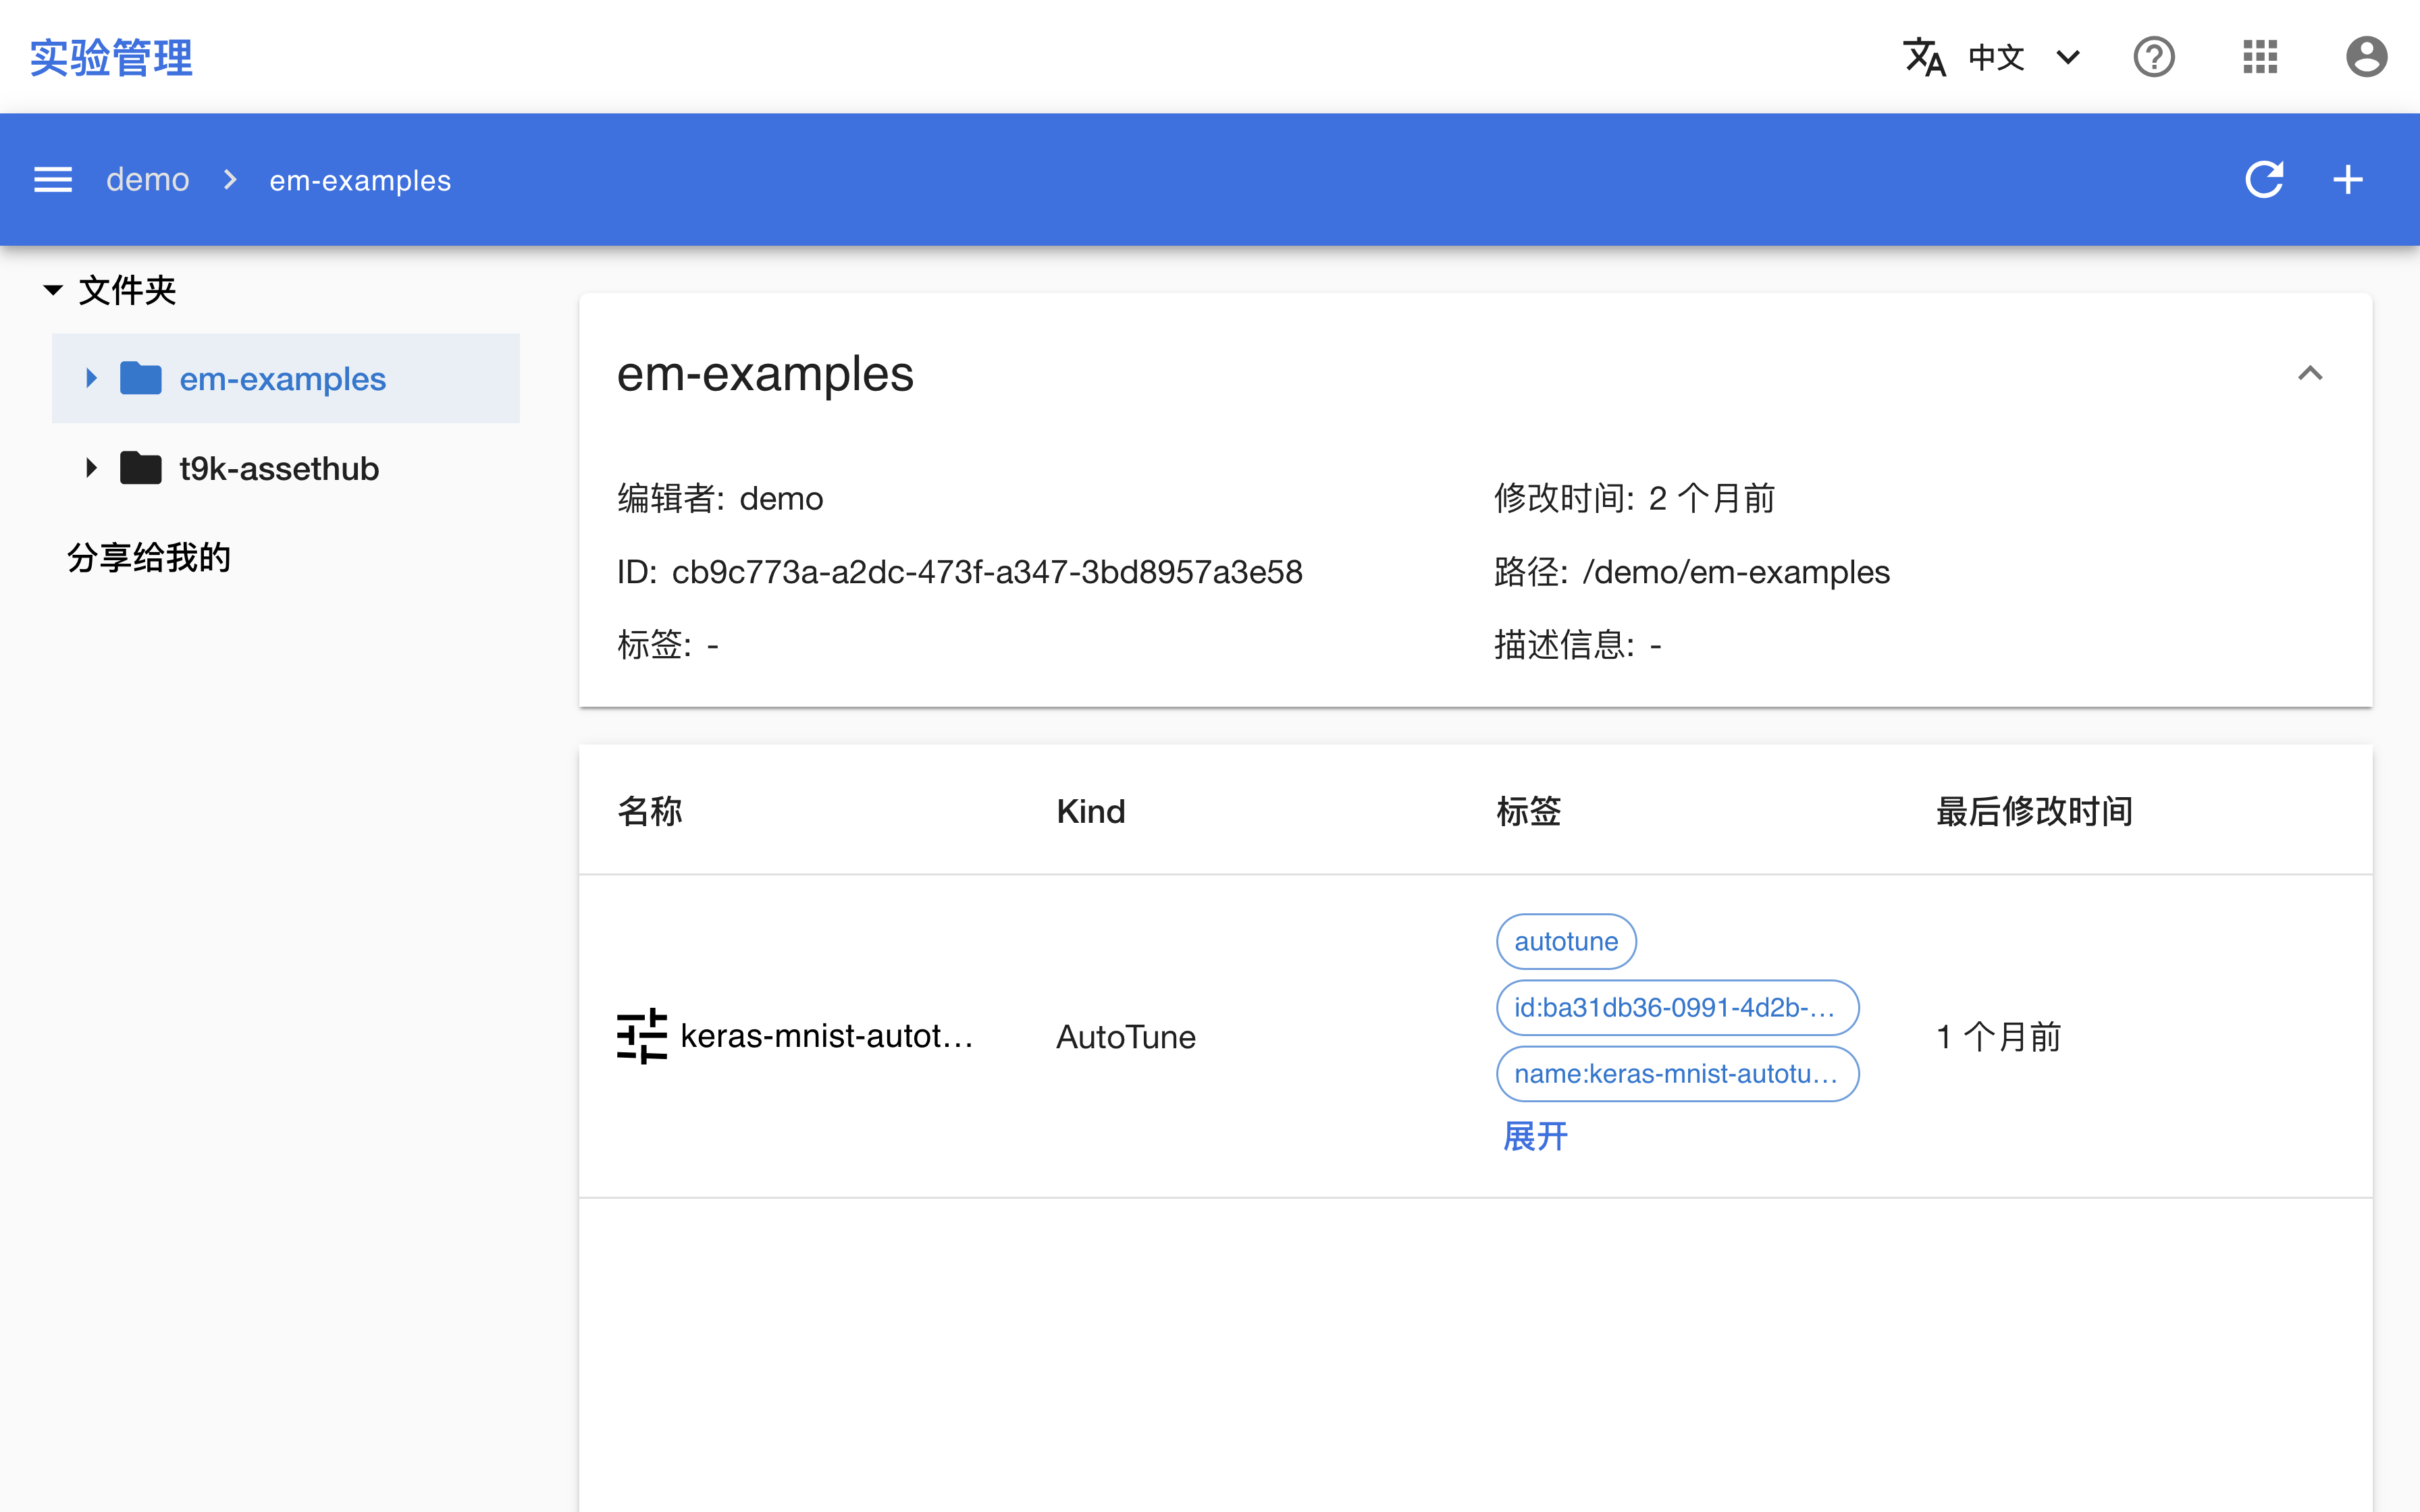The width and height of the screenshot is (2420, 1512).
Task: Click the Kind column header
Action: (x=1091, y=811)
